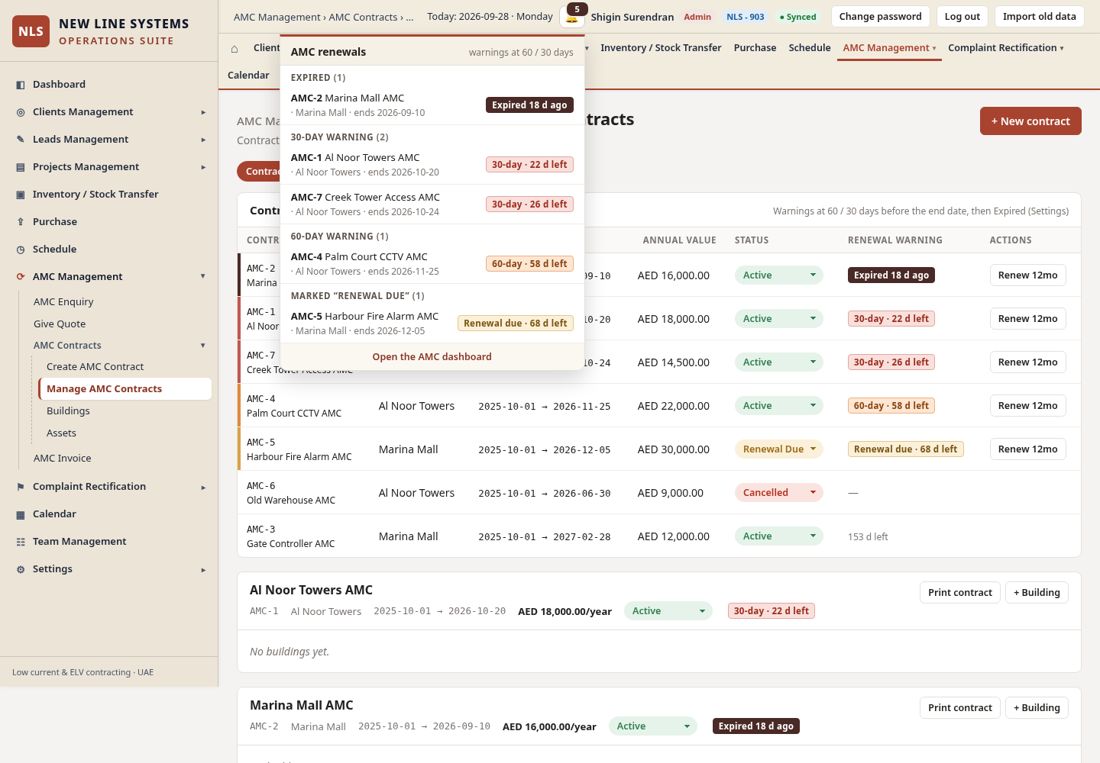Collapse the AMC Contracts sidebar subtree
This screenshot has height=763, width=1100.
[x=203, y=345]
